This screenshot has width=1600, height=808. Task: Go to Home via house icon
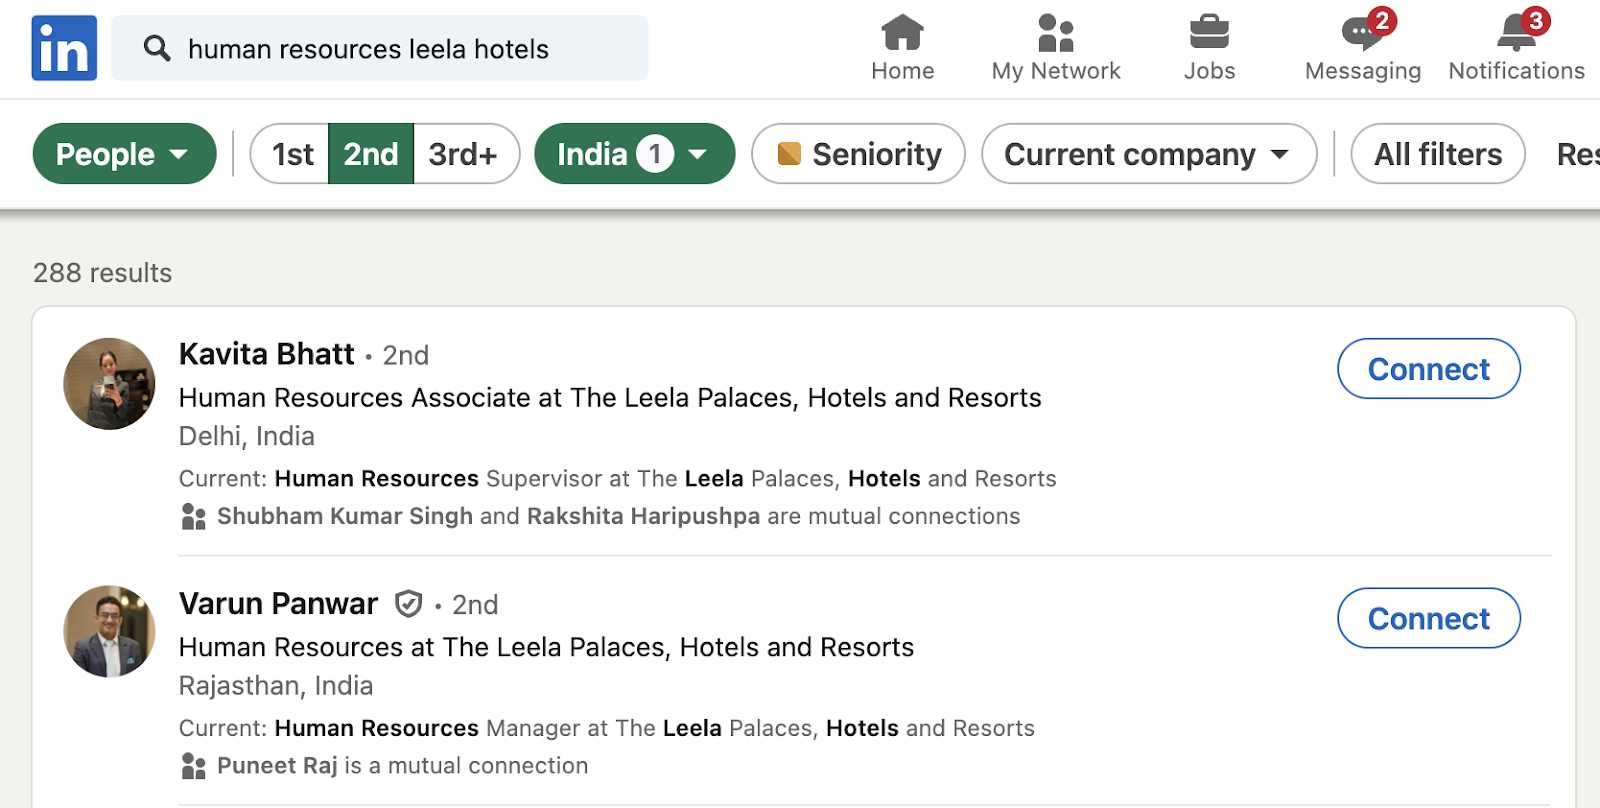pos(902,33)
